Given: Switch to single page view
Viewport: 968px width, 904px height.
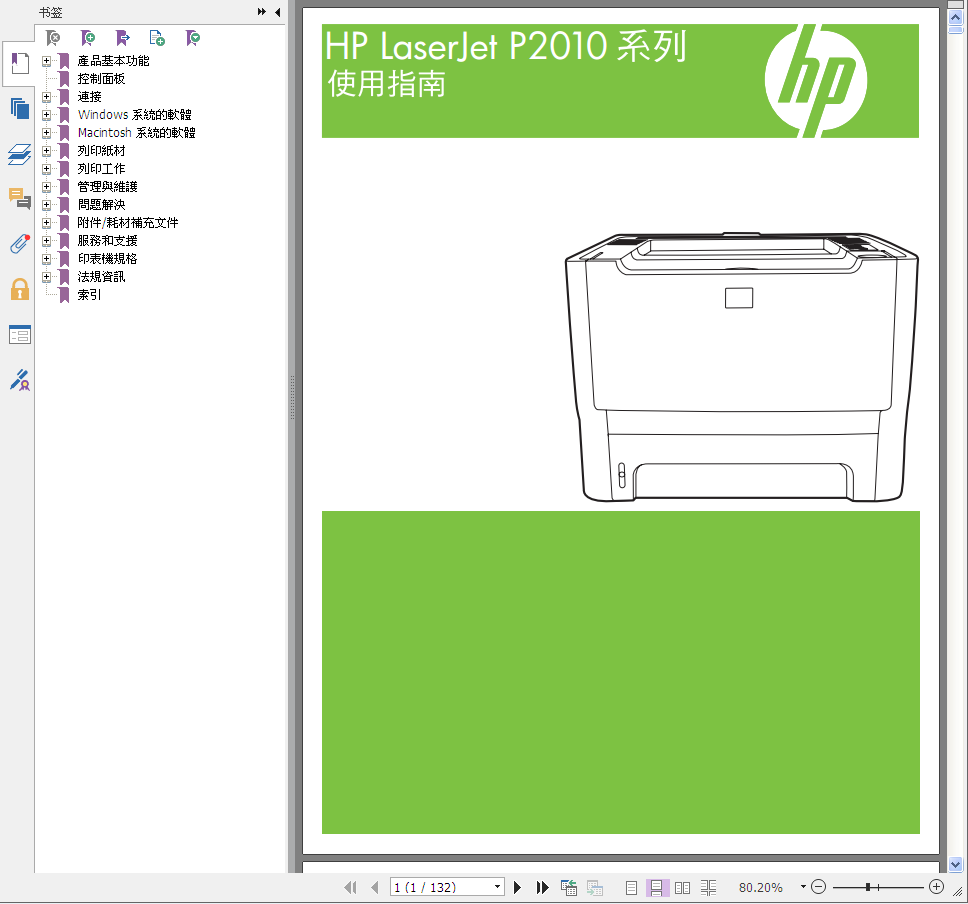Looking at the screenshot, I should pyautogui.click(x=631, y=888).
